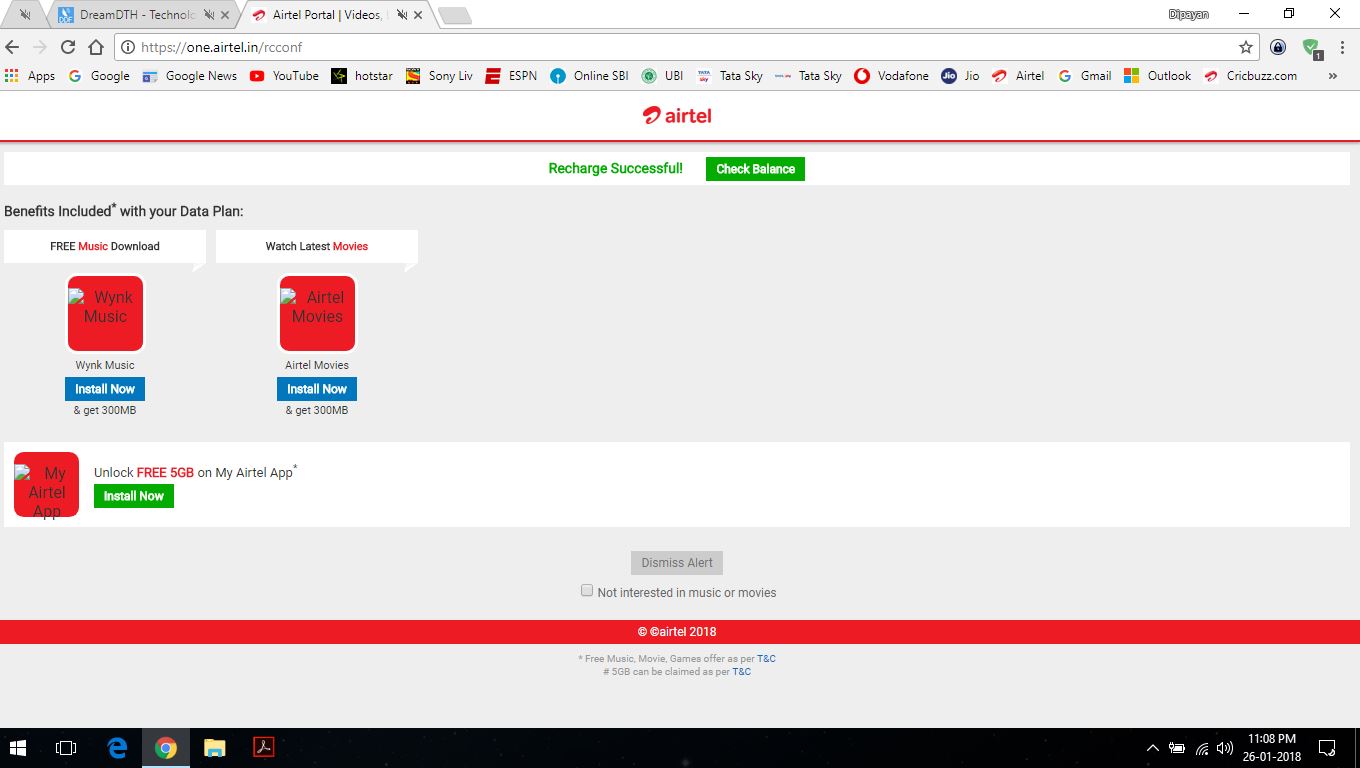Click the Dismiss Alert button
Image resolution: width=1360 pixels, height=768 pixels.
tap(677, 563)
